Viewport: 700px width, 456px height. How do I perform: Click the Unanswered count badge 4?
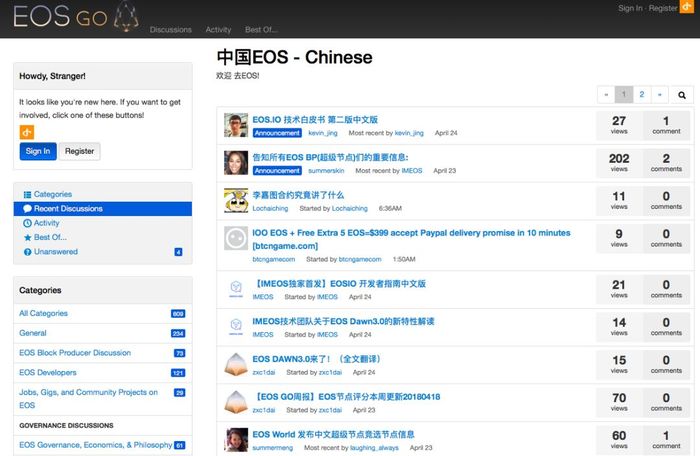pos(178,252)
